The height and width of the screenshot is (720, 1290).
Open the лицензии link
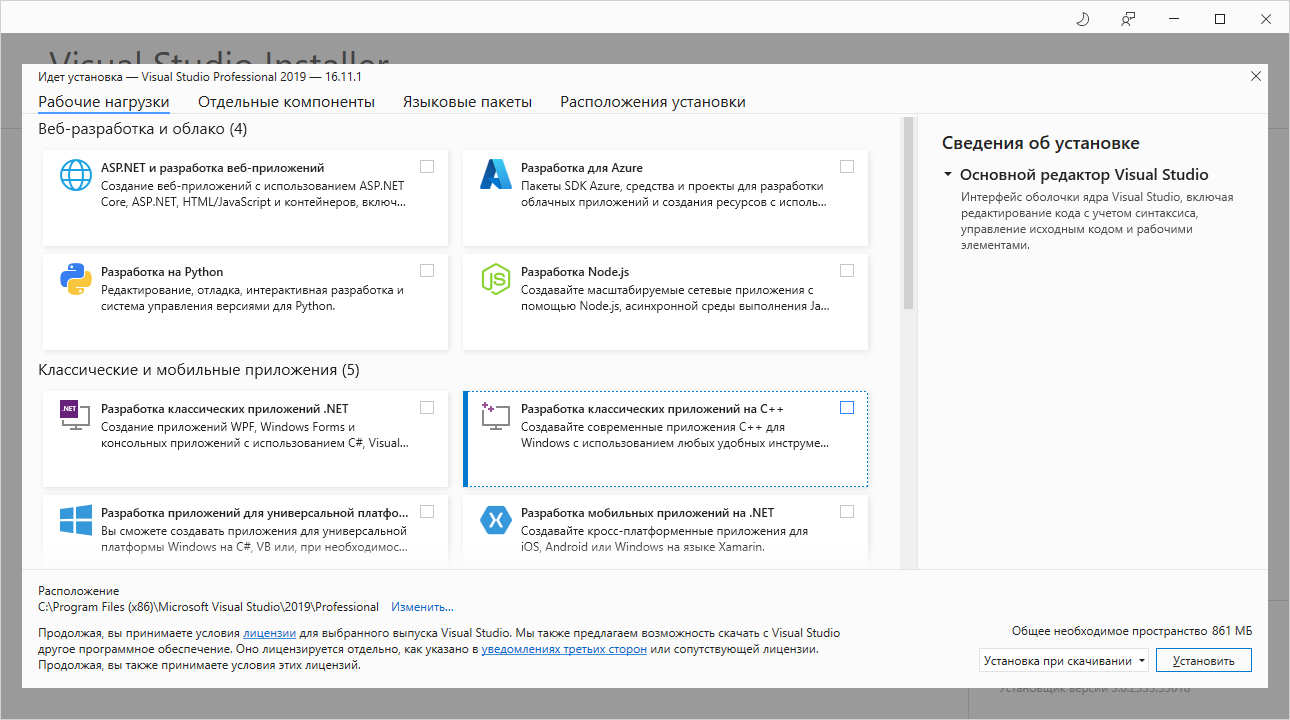[269, 634]
